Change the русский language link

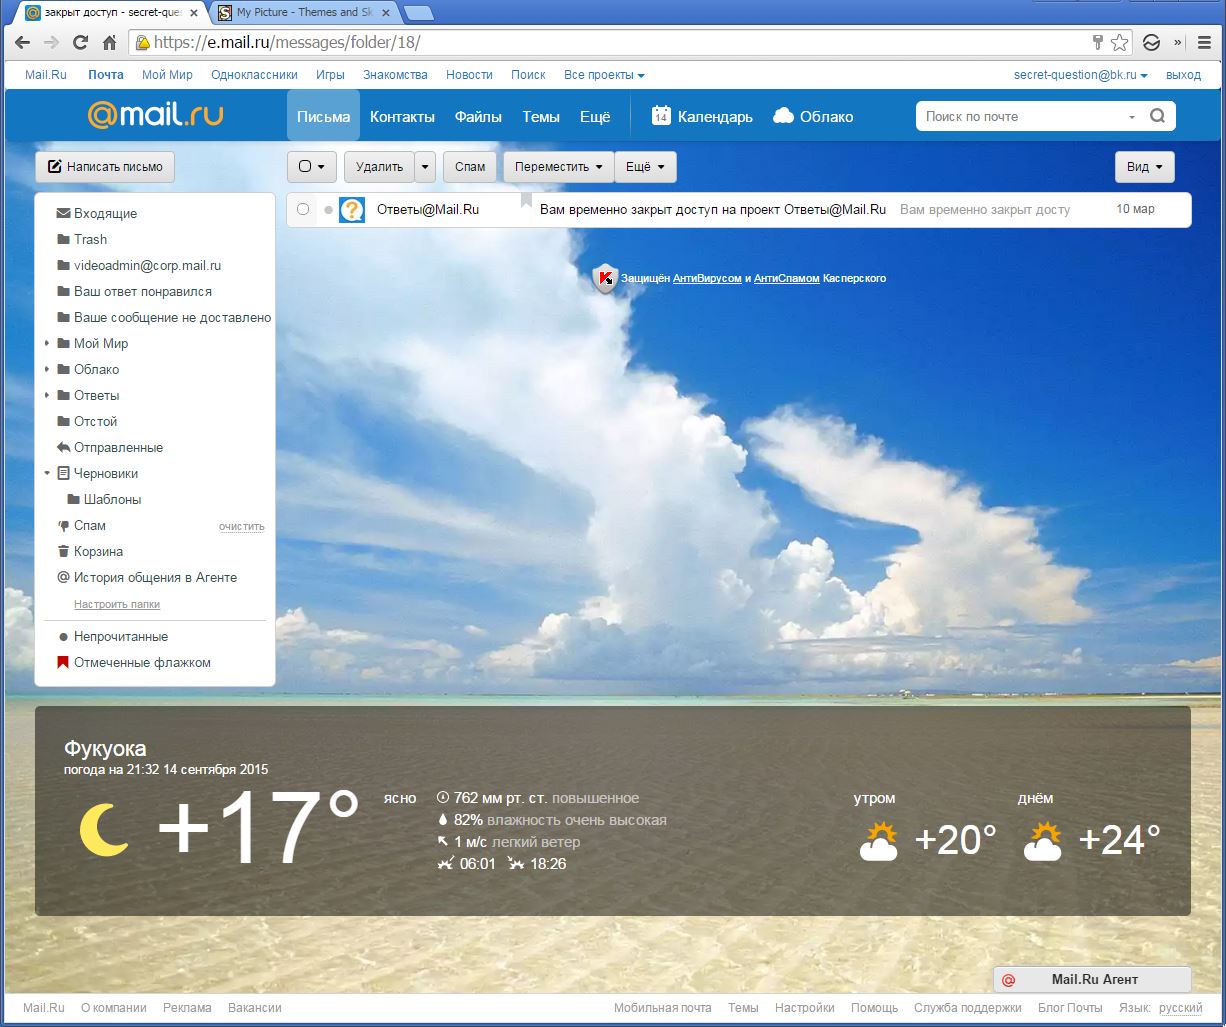1181,1008
